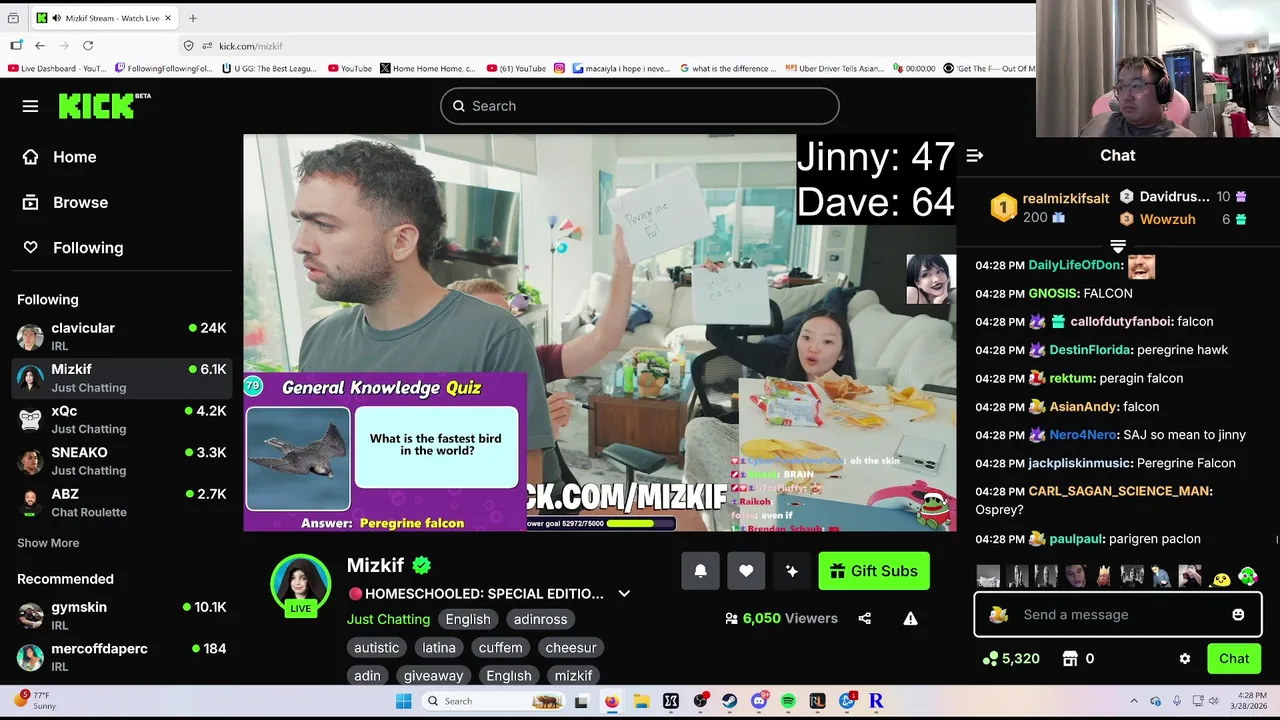The image size is (1280, 720).
Task: Open chat settings gear icon
Action: pyautogui.click(x=1185, y=659)
